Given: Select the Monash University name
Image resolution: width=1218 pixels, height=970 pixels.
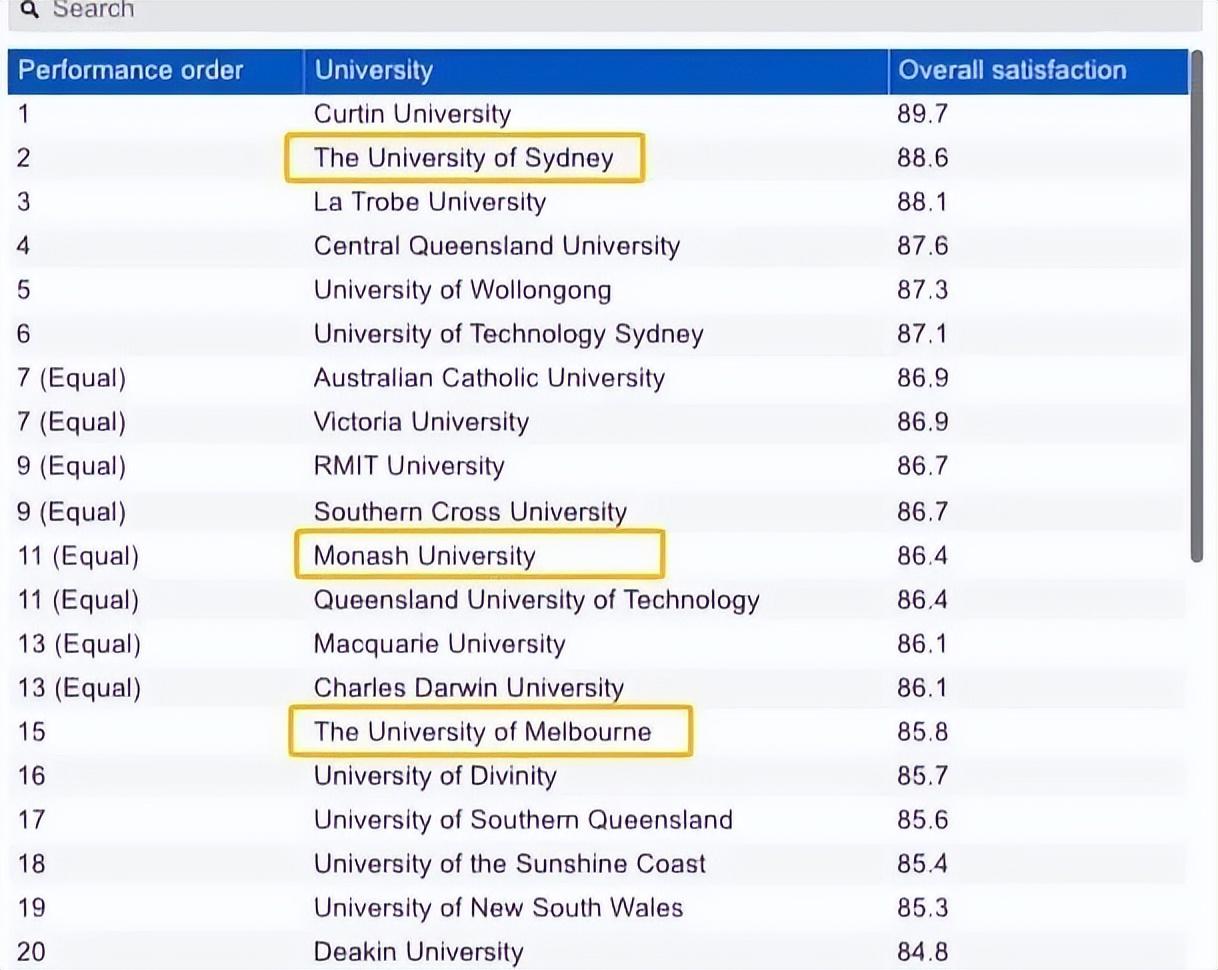Looking at the screenshot, I should 425,556.
